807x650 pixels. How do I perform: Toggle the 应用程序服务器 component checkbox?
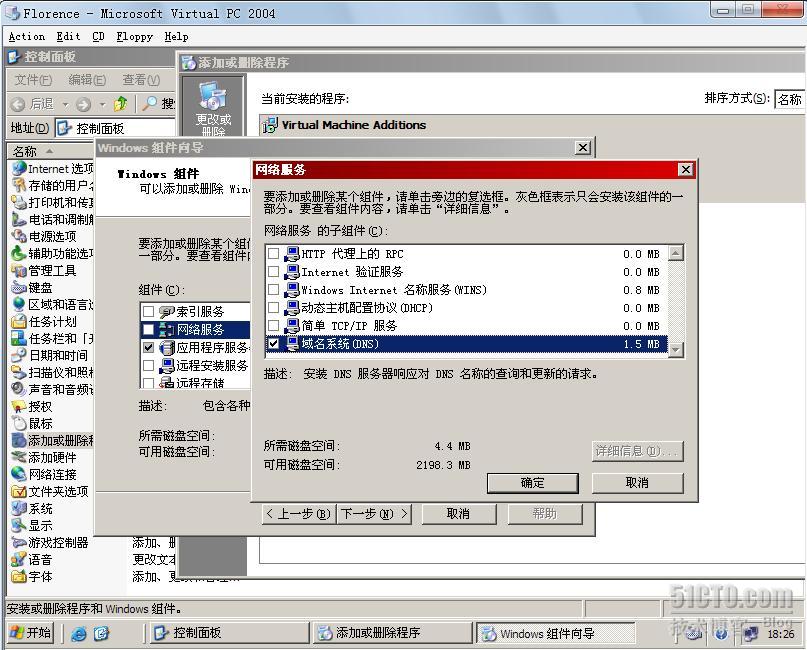[148, 347]
